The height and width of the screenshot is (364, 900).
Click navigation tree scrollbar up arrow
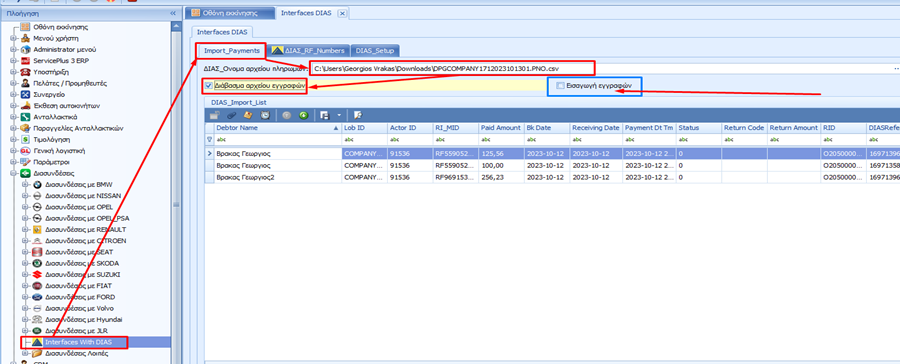(x=176, y=25)
